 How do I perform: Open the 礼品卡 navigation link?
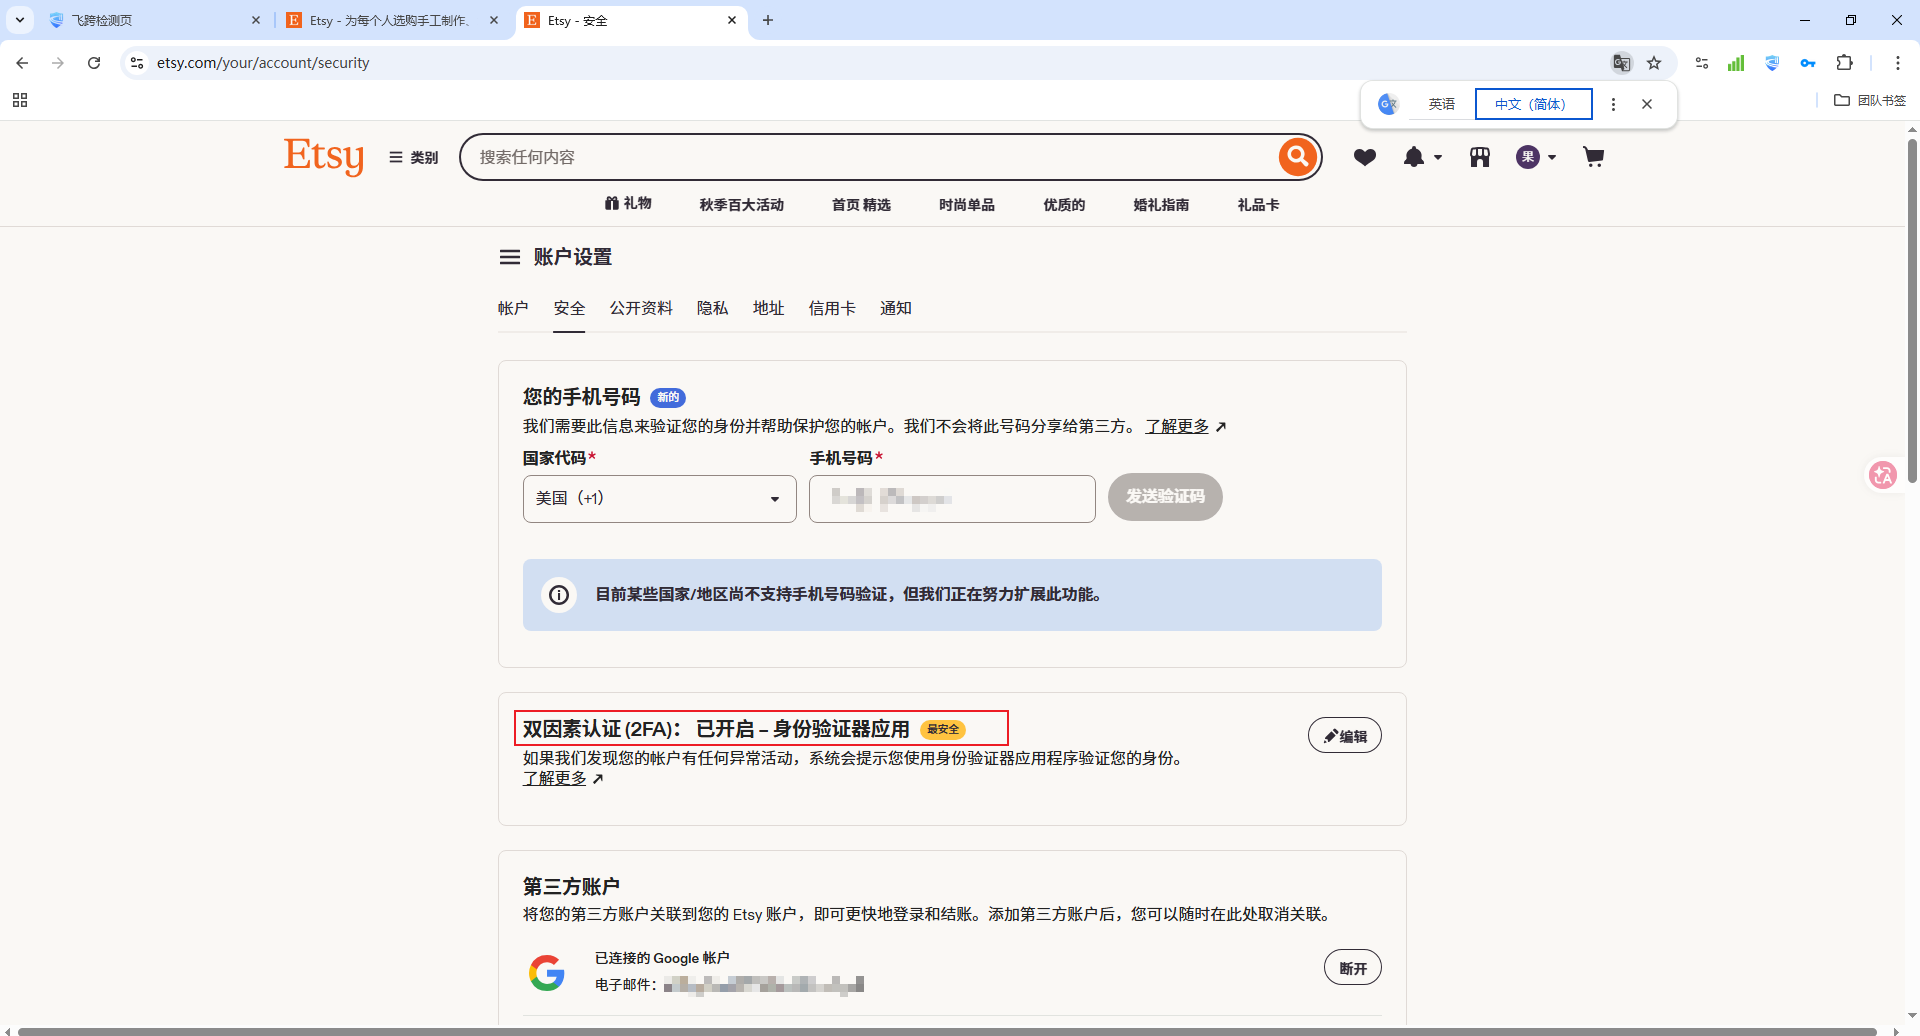(1258, 205)
